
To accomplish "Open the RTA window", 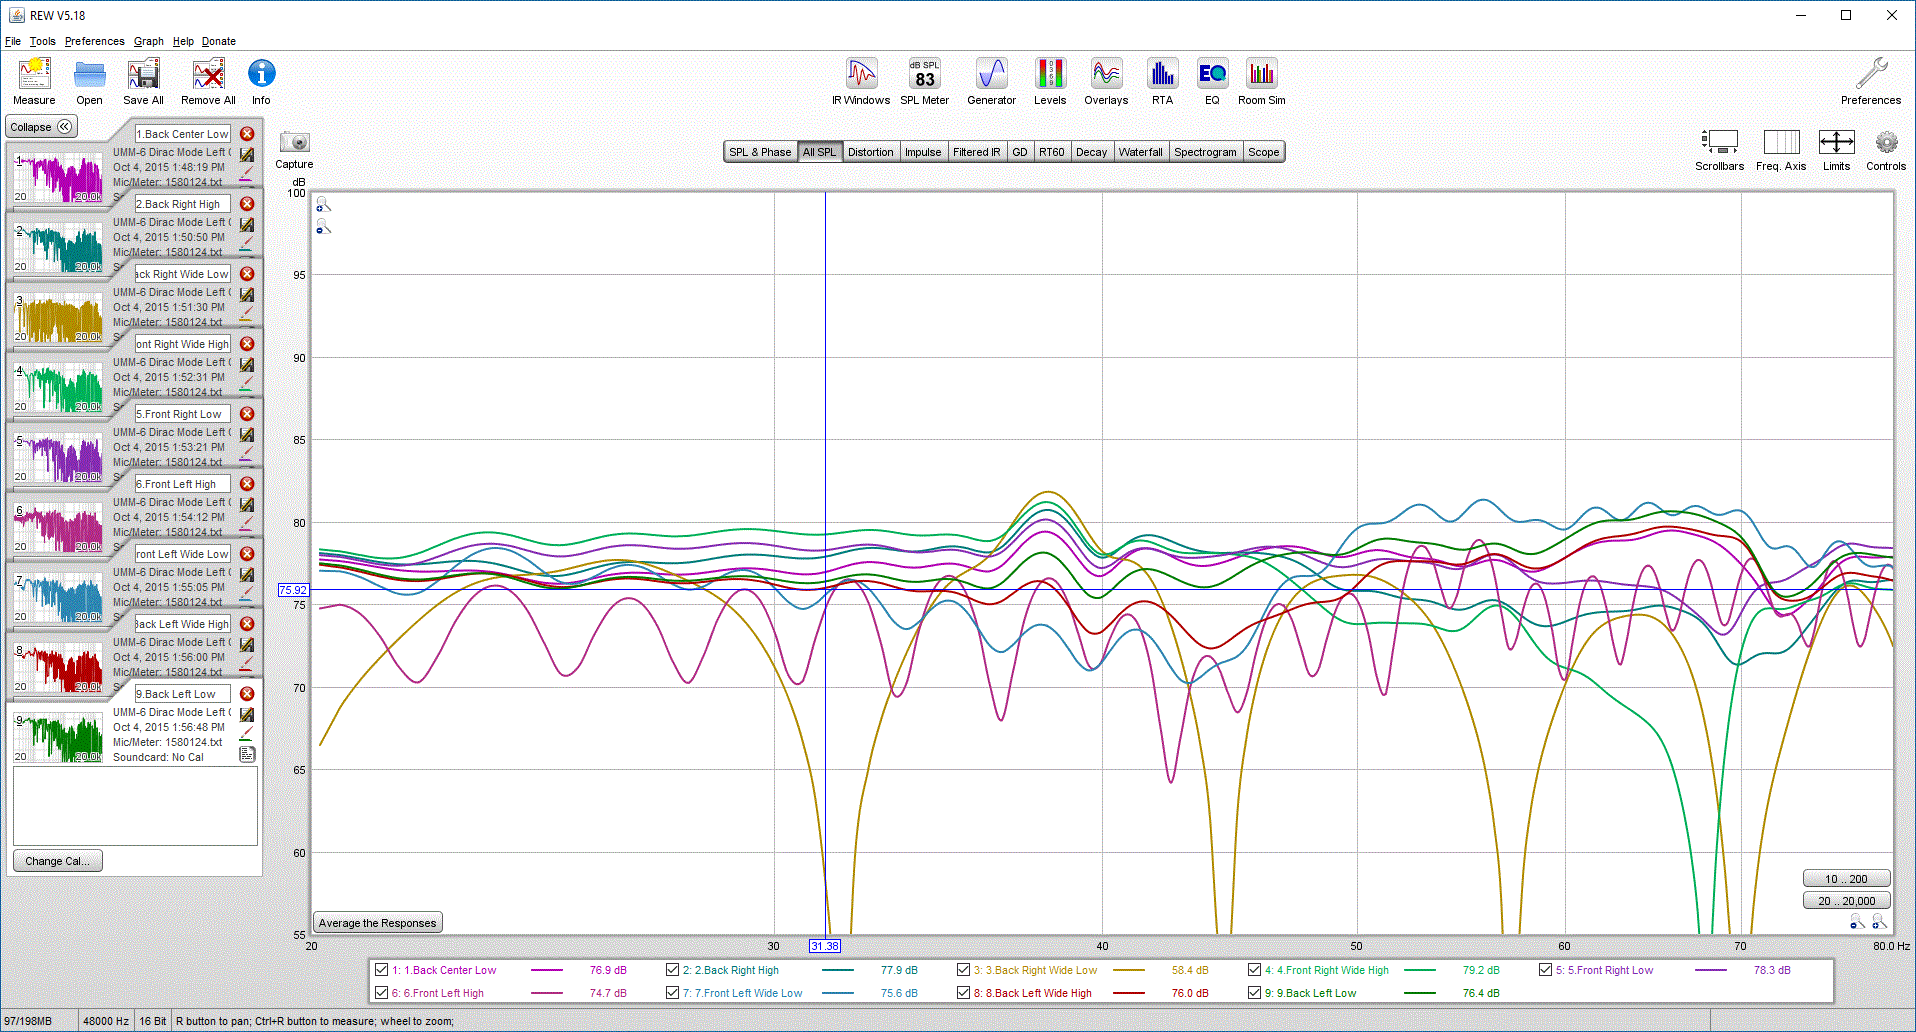I will point(1162,82).
